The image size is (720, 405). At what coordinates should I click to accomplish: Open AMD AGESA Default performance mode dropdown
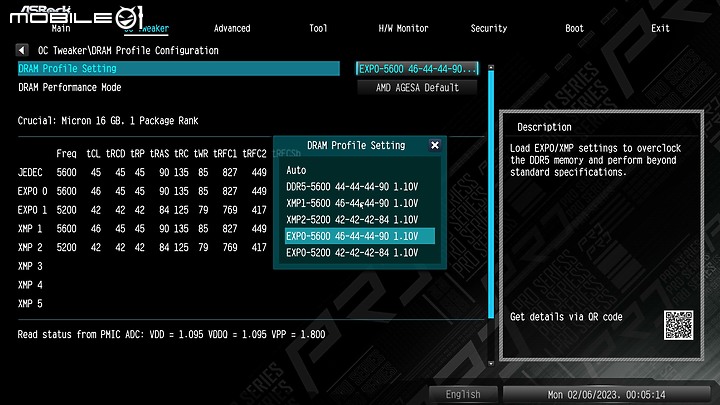pos(417,88)
